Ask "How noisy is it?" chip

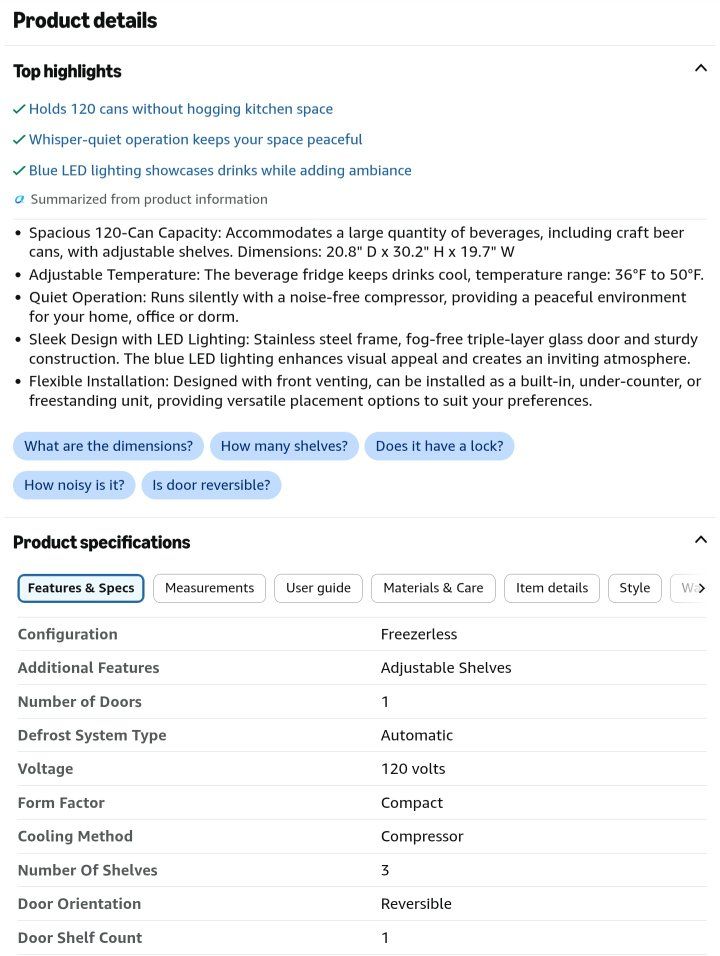(x=74, y=485)
